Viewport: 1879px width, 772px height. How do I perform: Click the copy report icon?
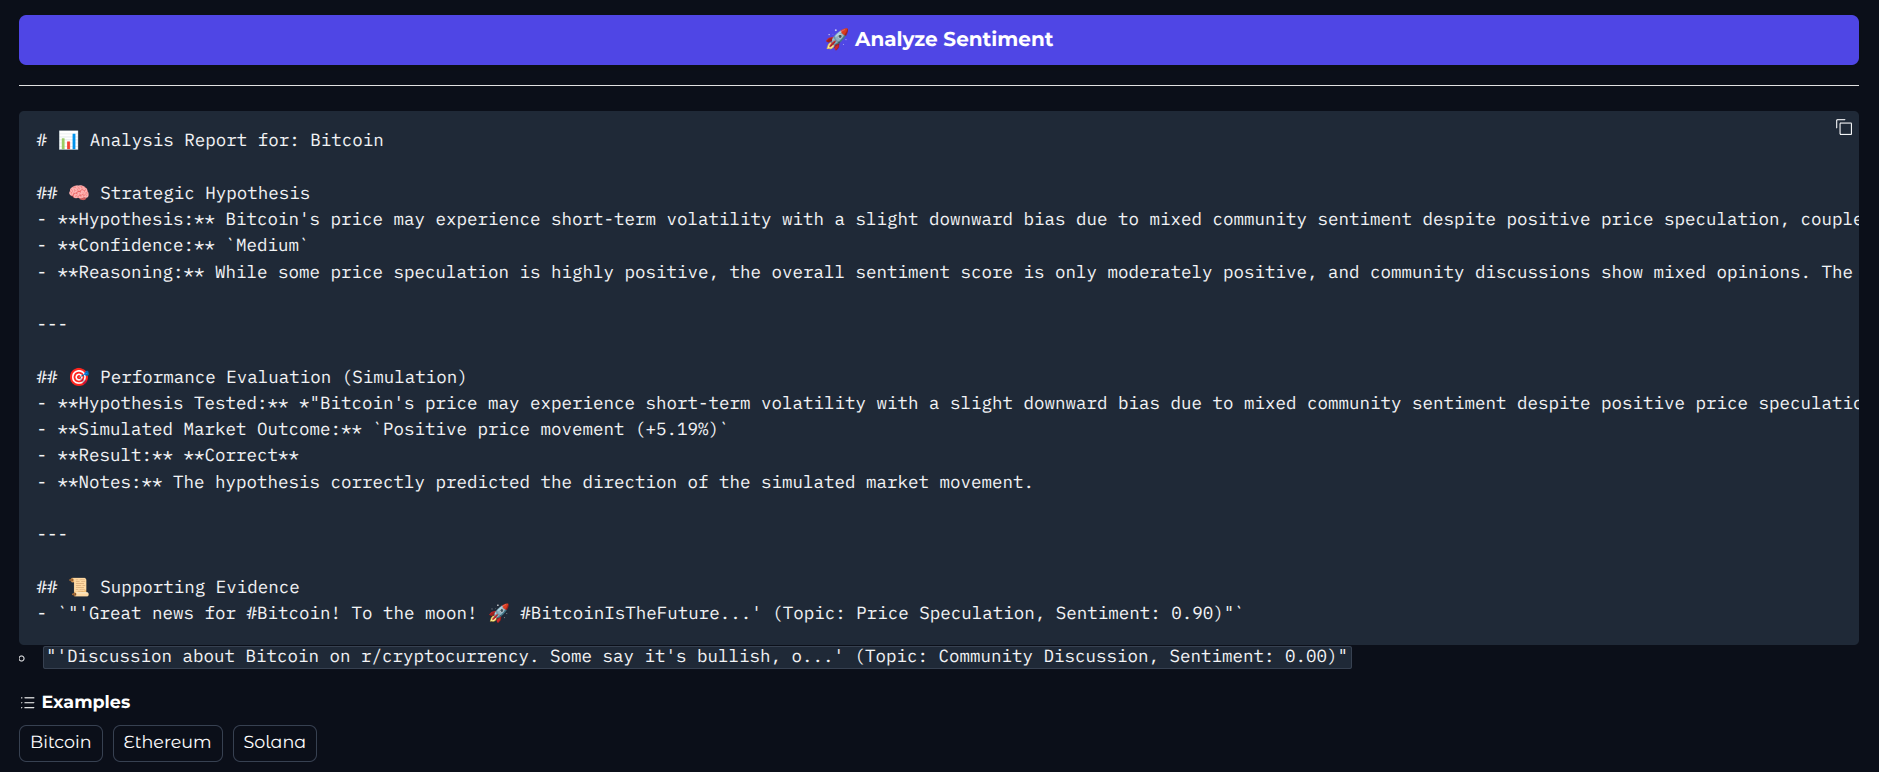1845,127
